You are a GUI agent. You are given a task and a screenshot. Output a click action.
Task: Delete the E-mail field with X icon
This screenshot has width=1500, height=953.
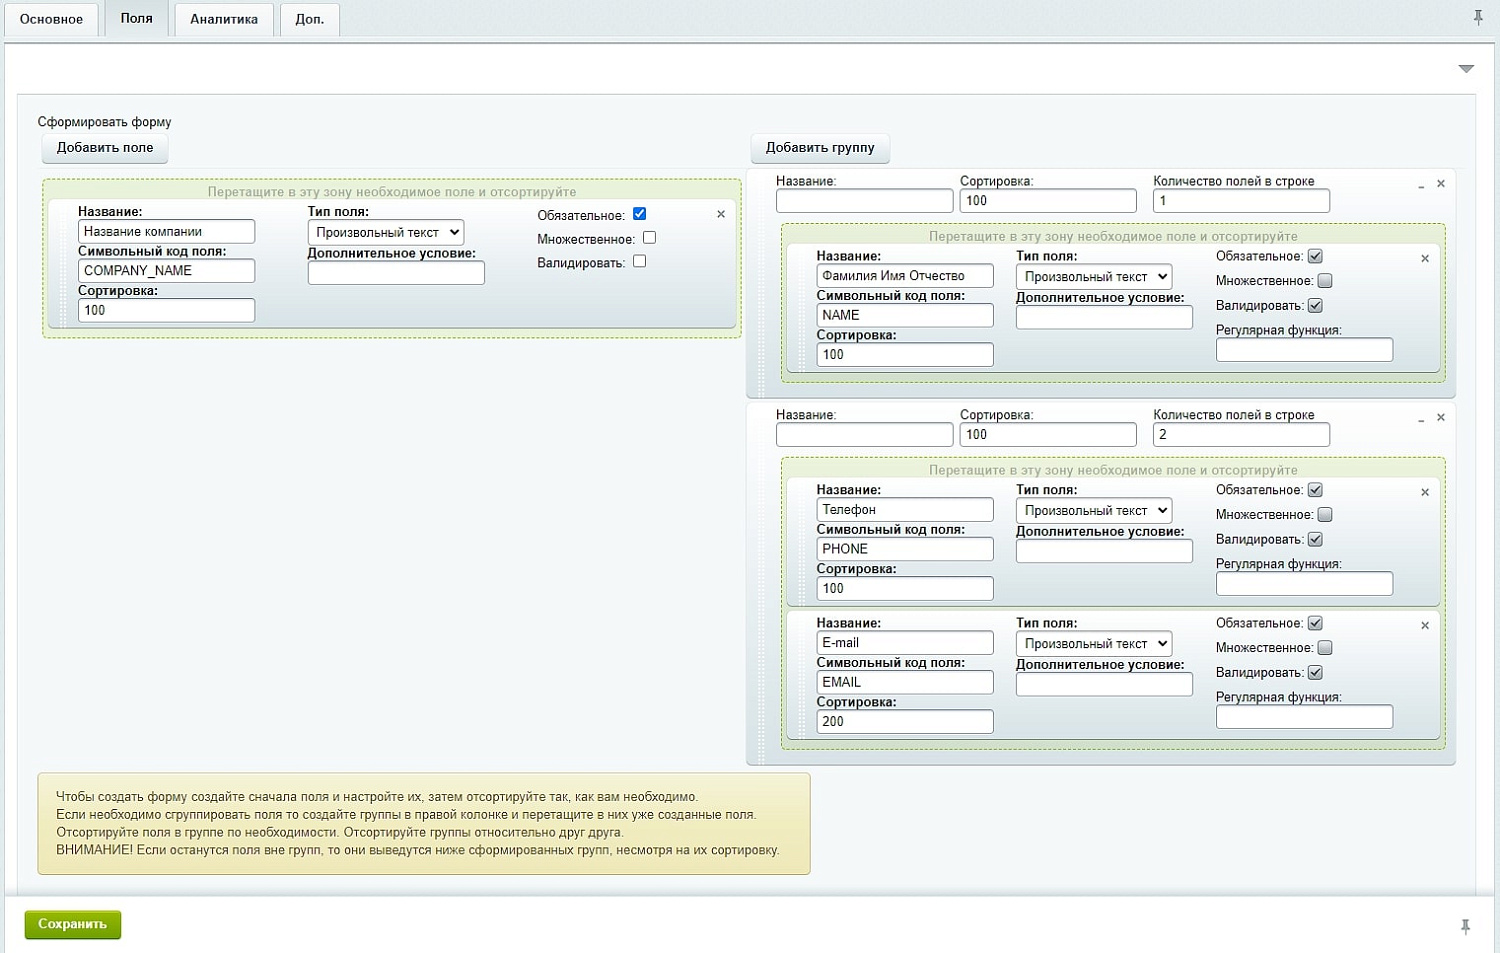coord(1425,625)
